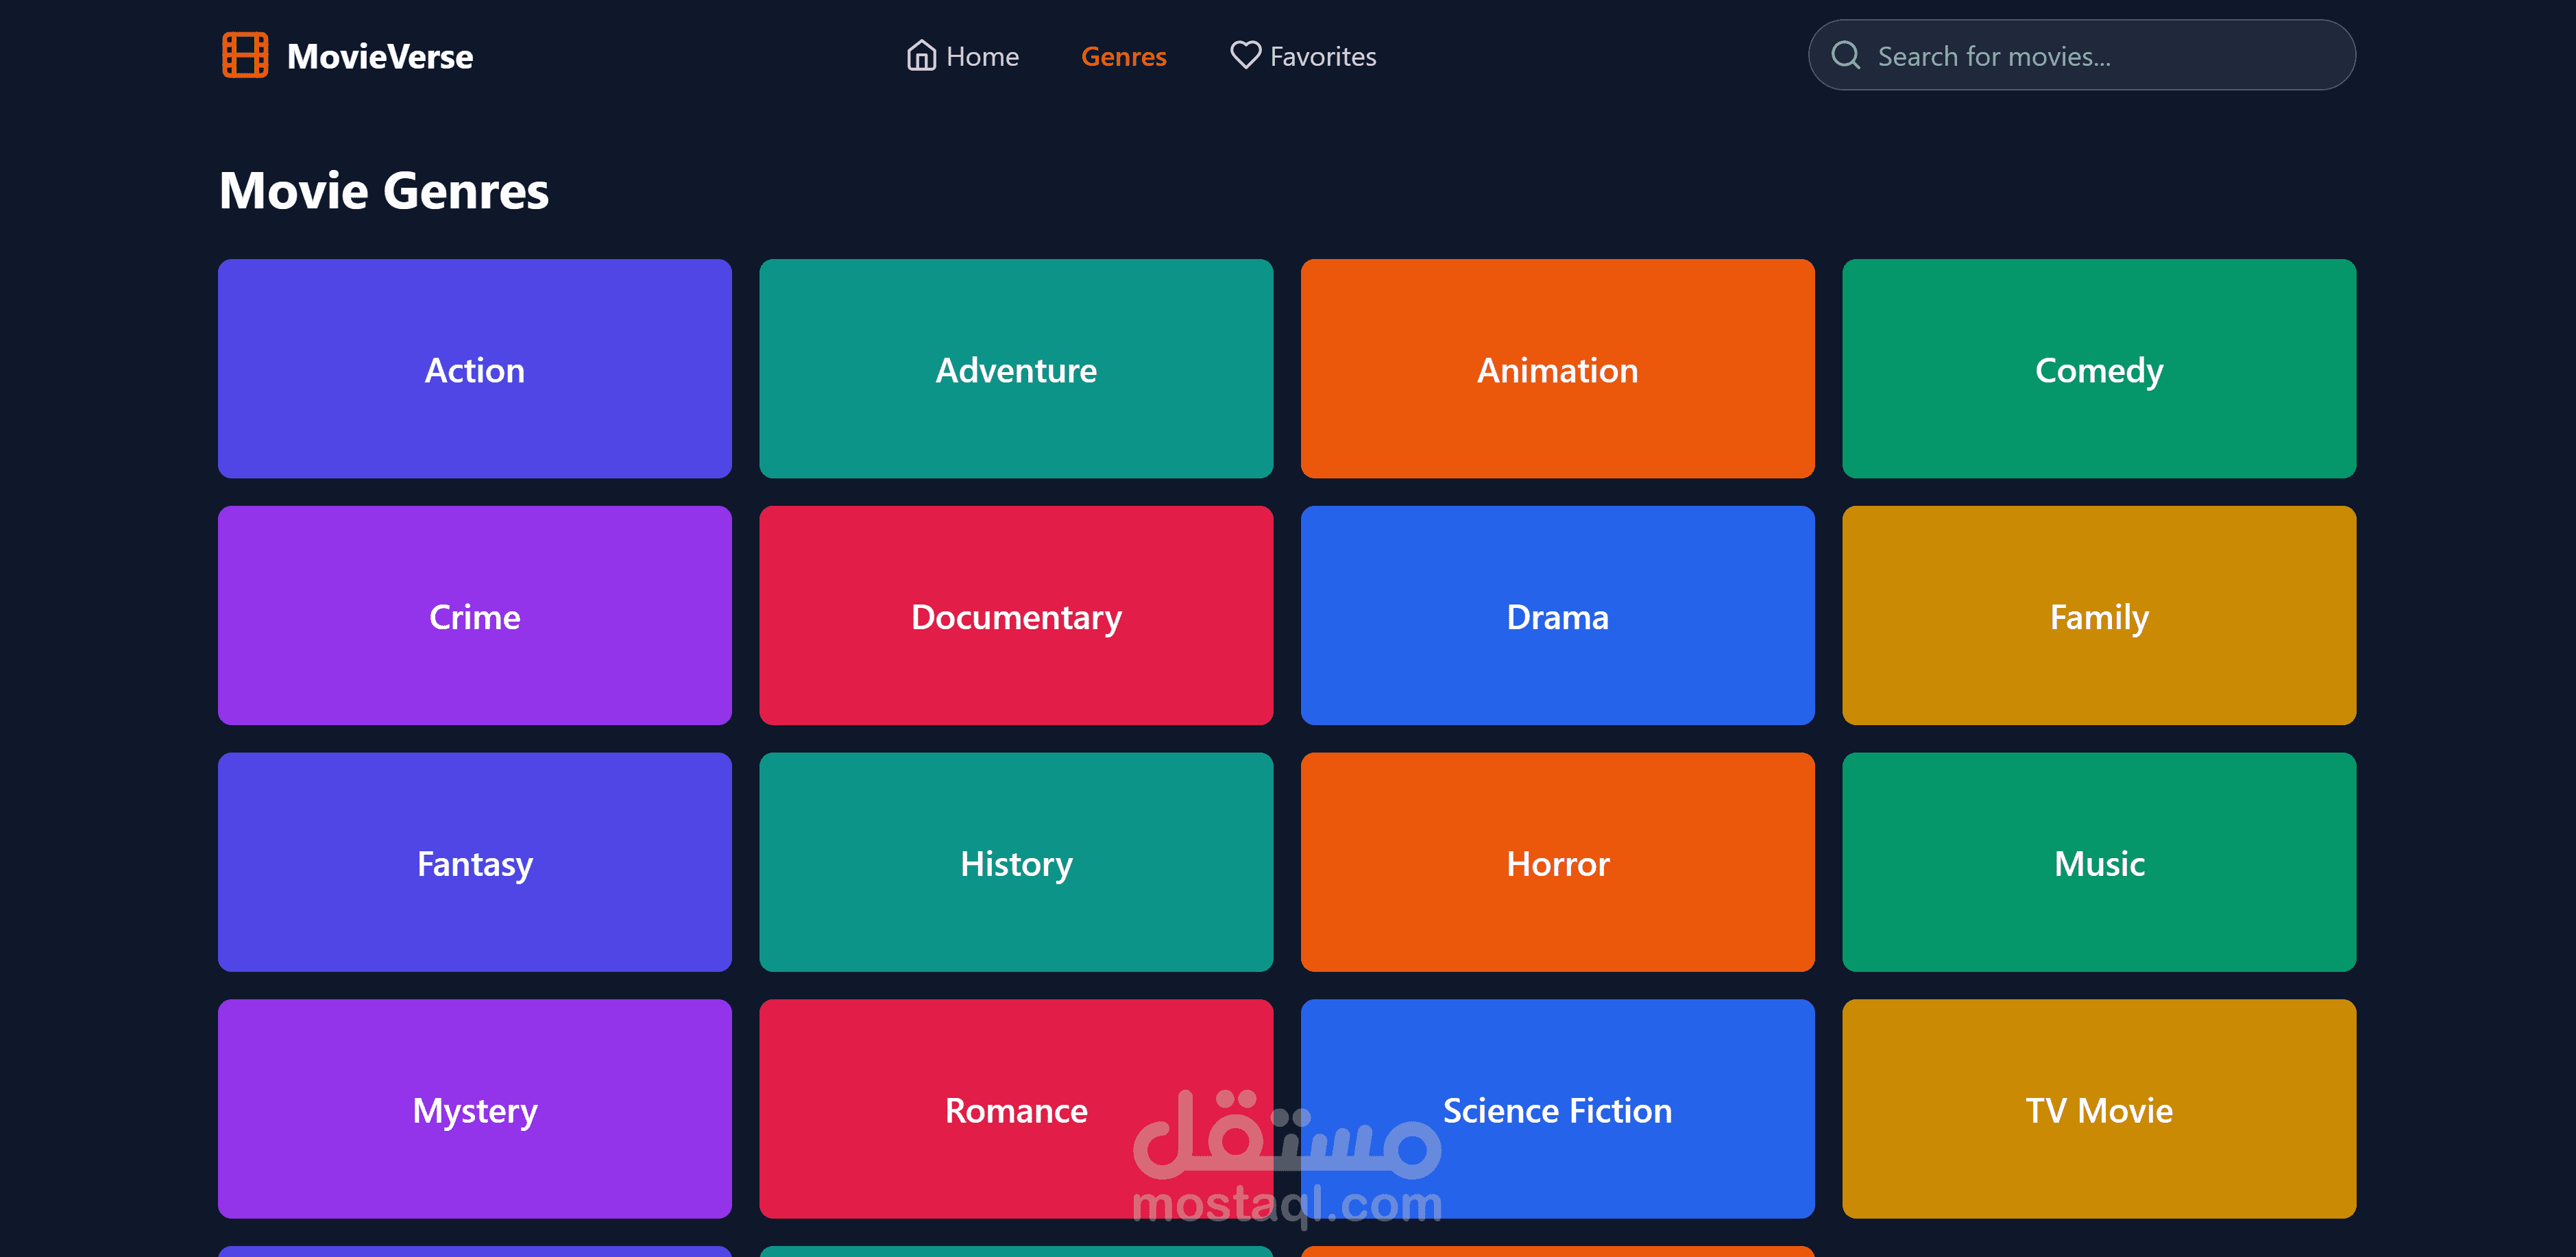Screen dimensions: 2576x1257
Task: Choose the orange Animation genre card
Action: coord(1557,369)
